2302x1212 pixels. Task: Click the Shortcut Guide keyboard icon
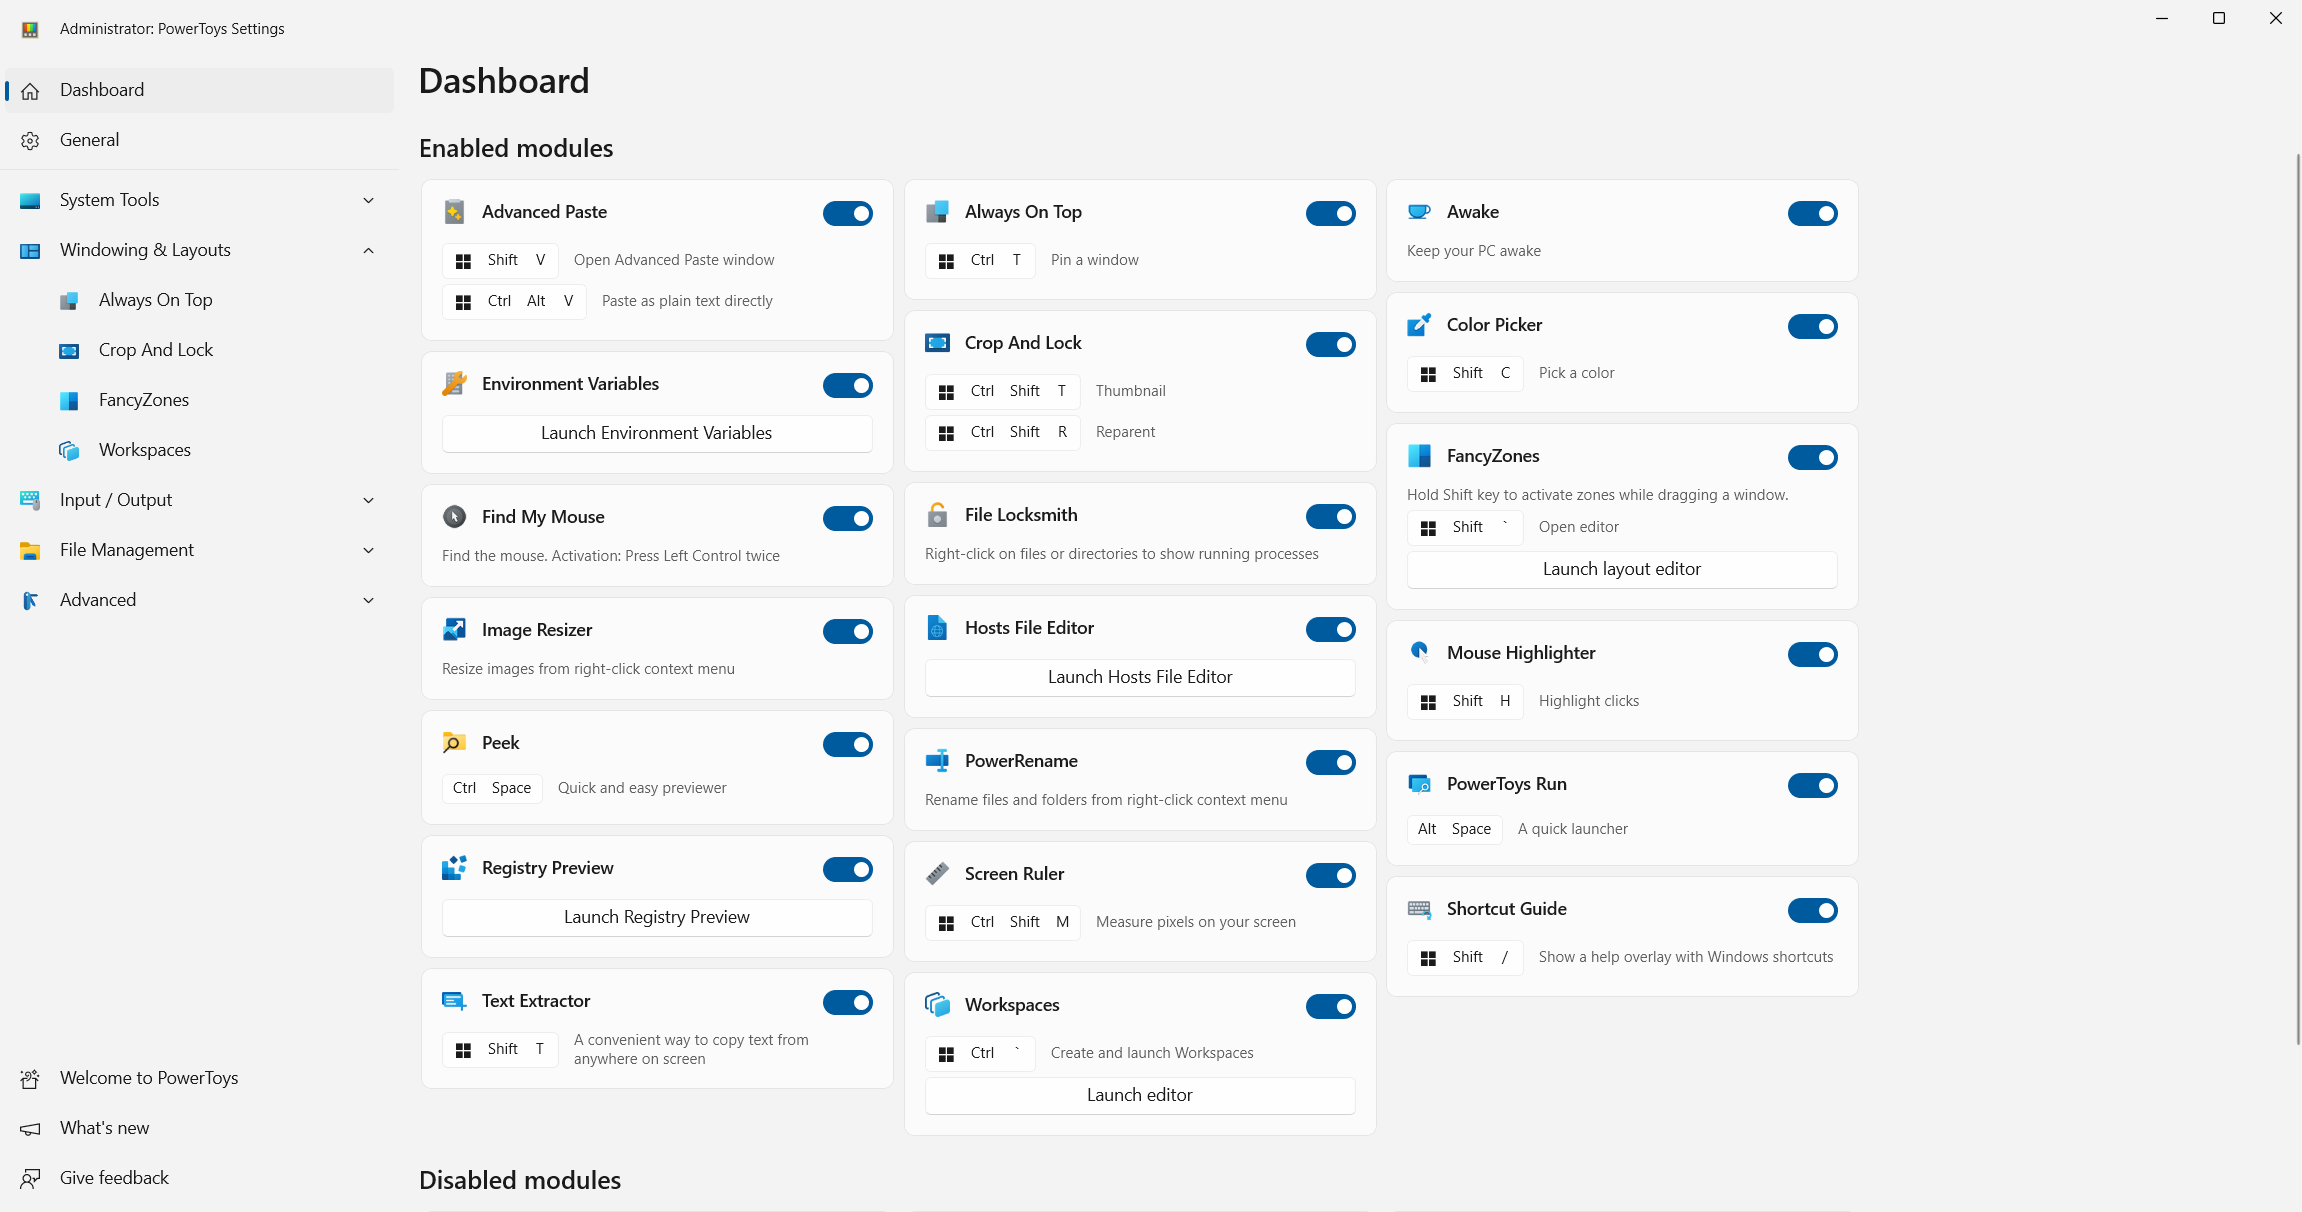(1419, 909)
